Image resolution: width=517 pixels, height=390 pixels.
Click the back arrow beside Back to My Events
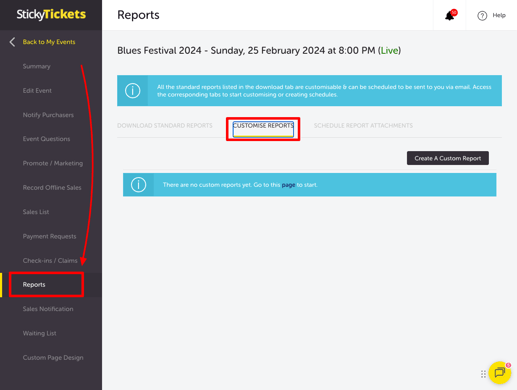click(x=12, y=42)
